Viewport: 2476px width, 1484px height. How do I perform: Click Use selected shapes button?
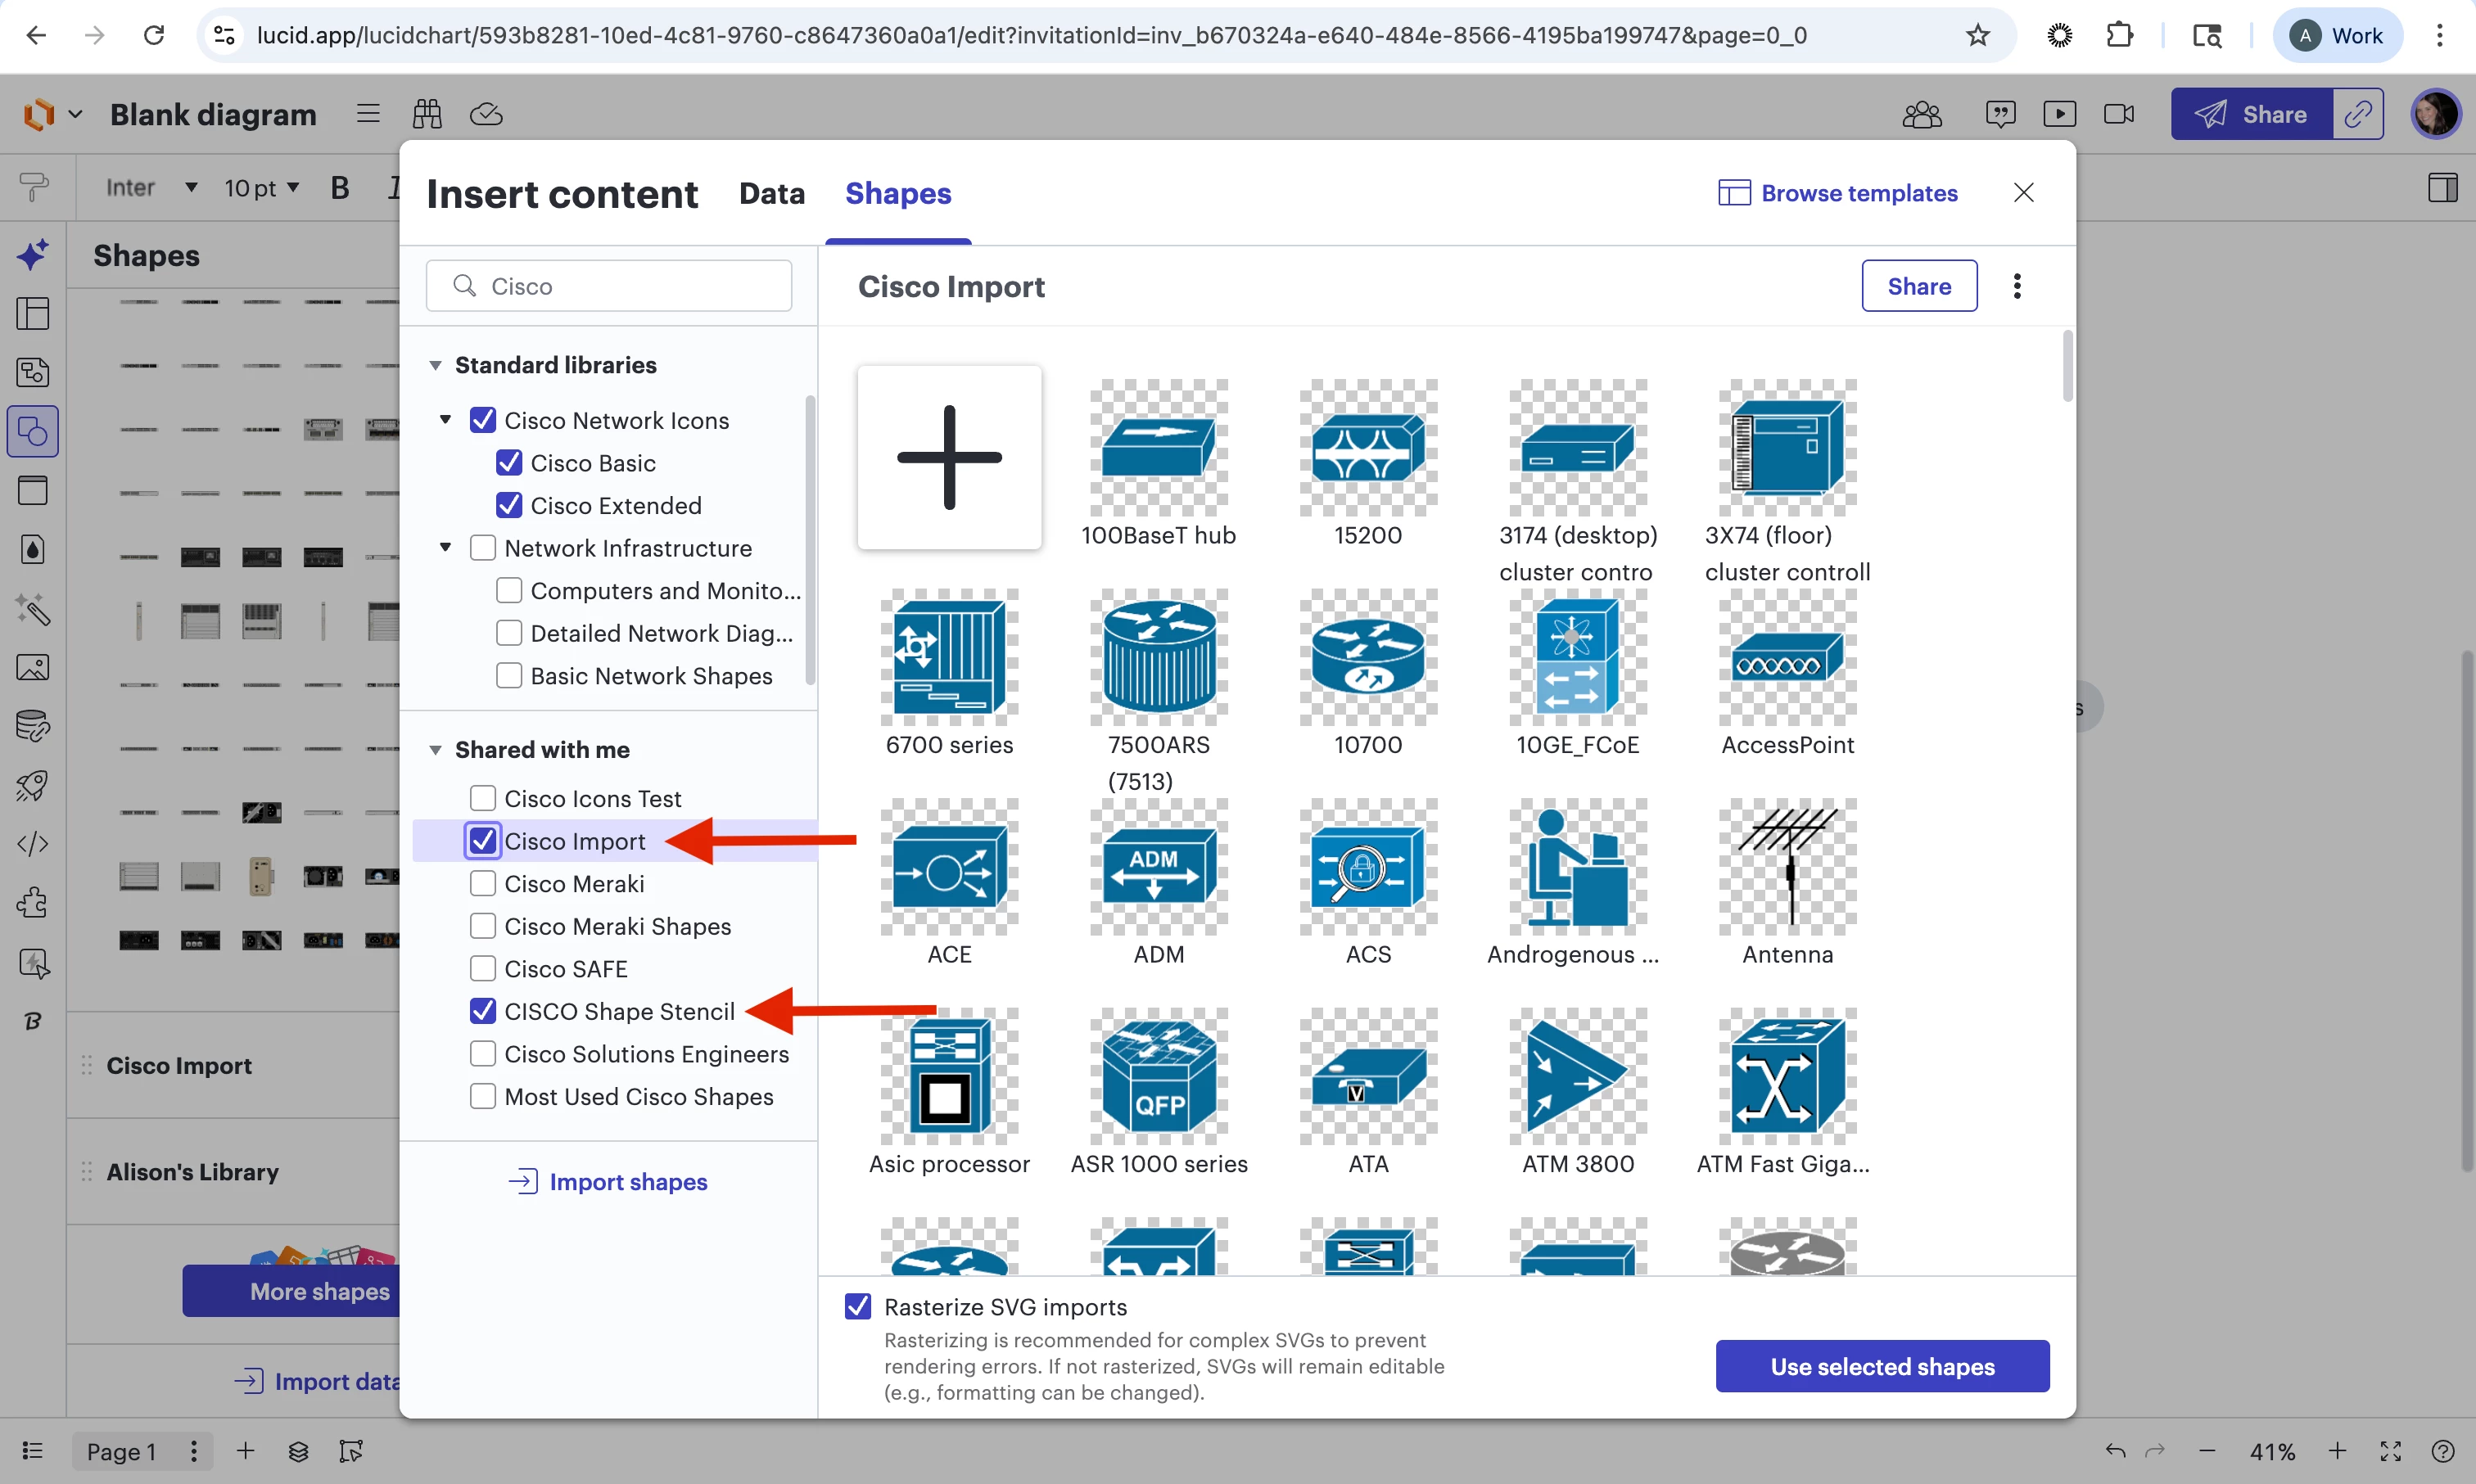(1881, 1365)
